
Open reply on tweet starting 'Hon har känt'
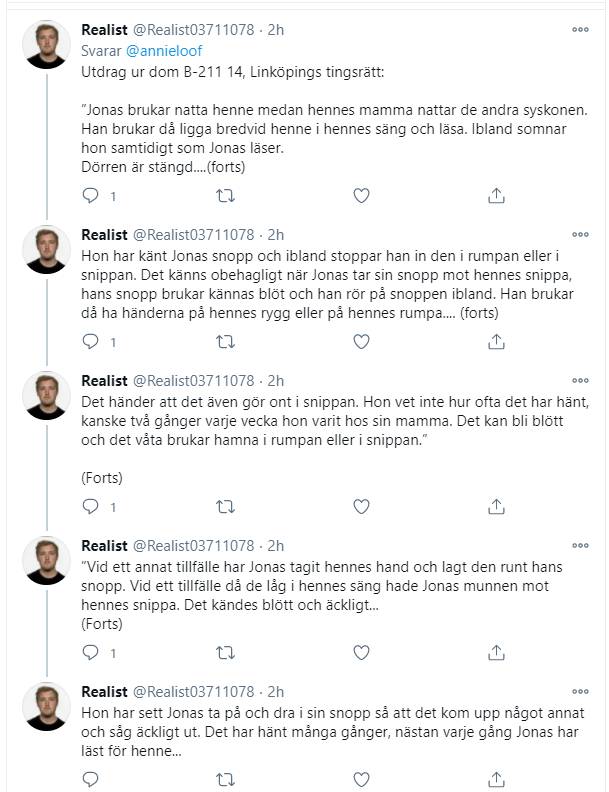[x=90, y=342]
